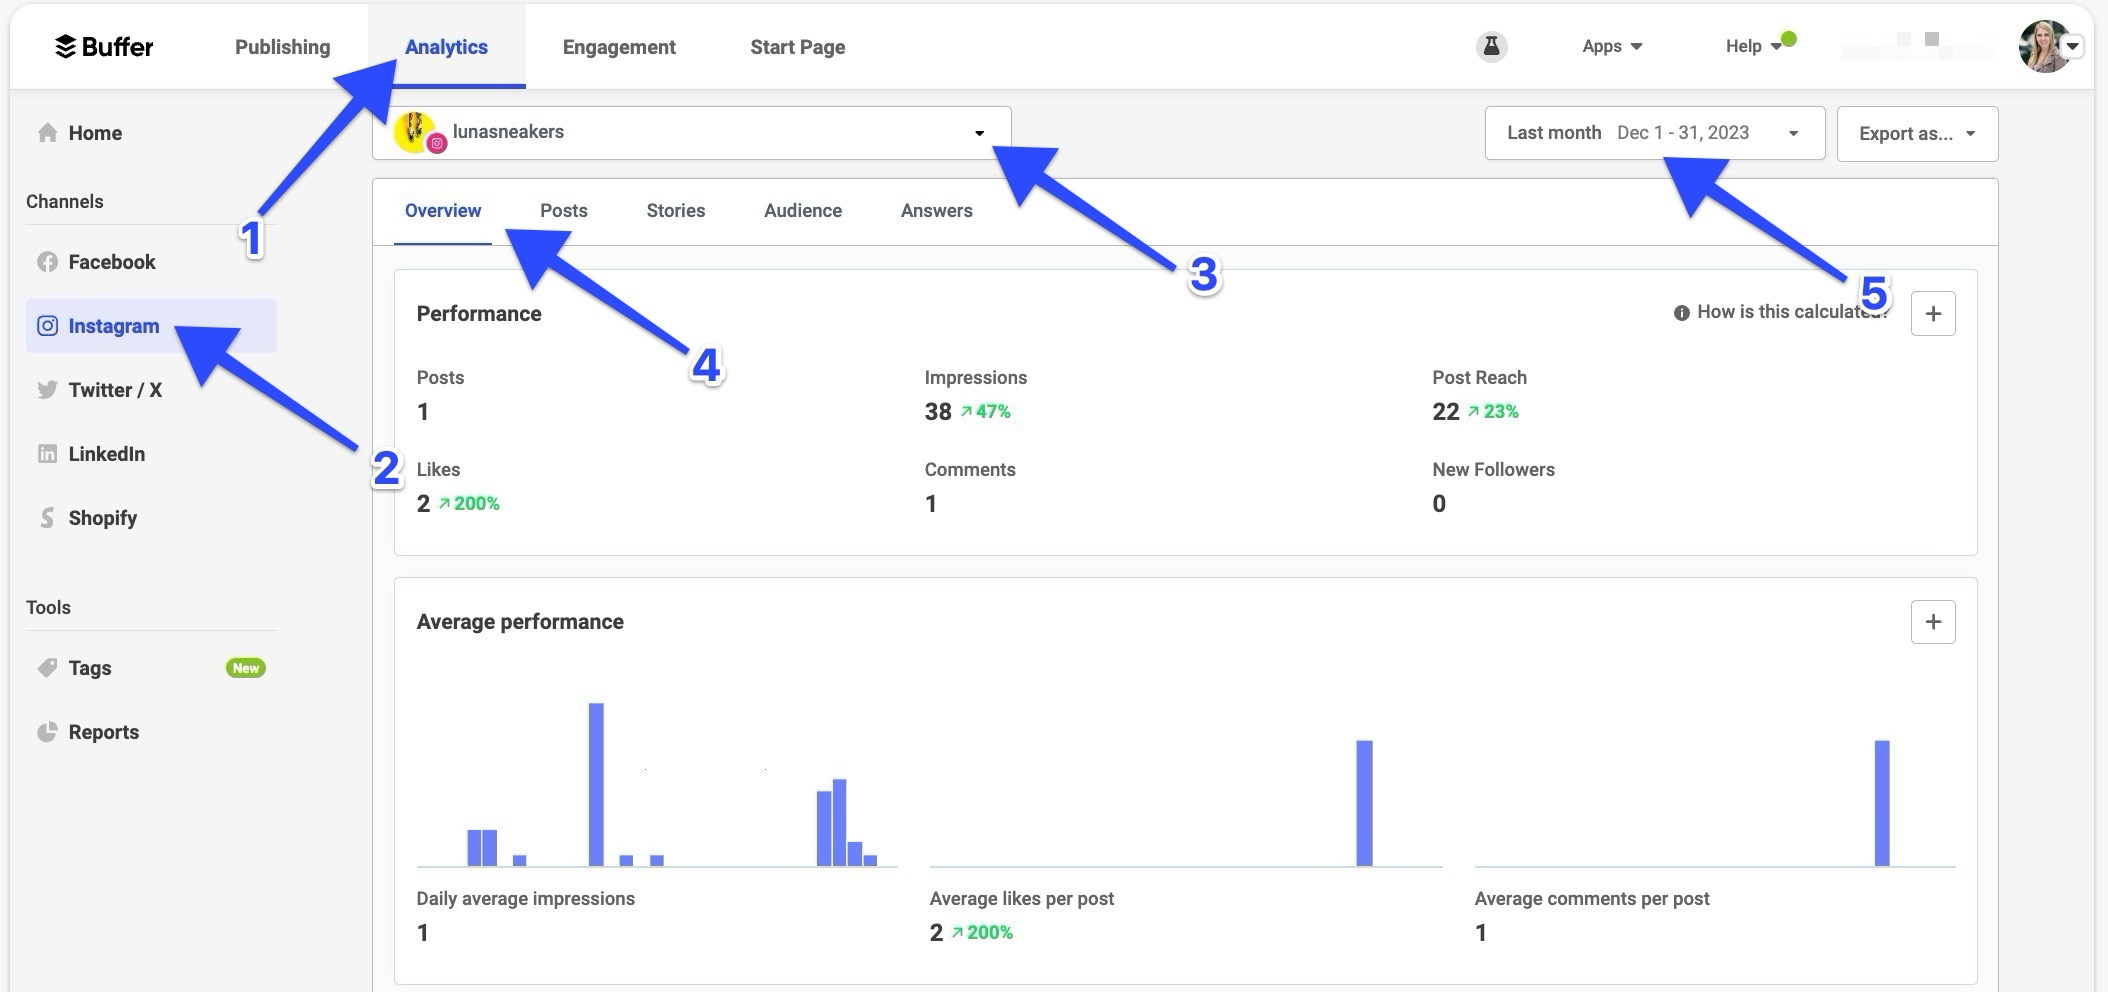This screenshot has width=2108, height=992.
Task: Navigate to the Publishing section
Action: 282,46
